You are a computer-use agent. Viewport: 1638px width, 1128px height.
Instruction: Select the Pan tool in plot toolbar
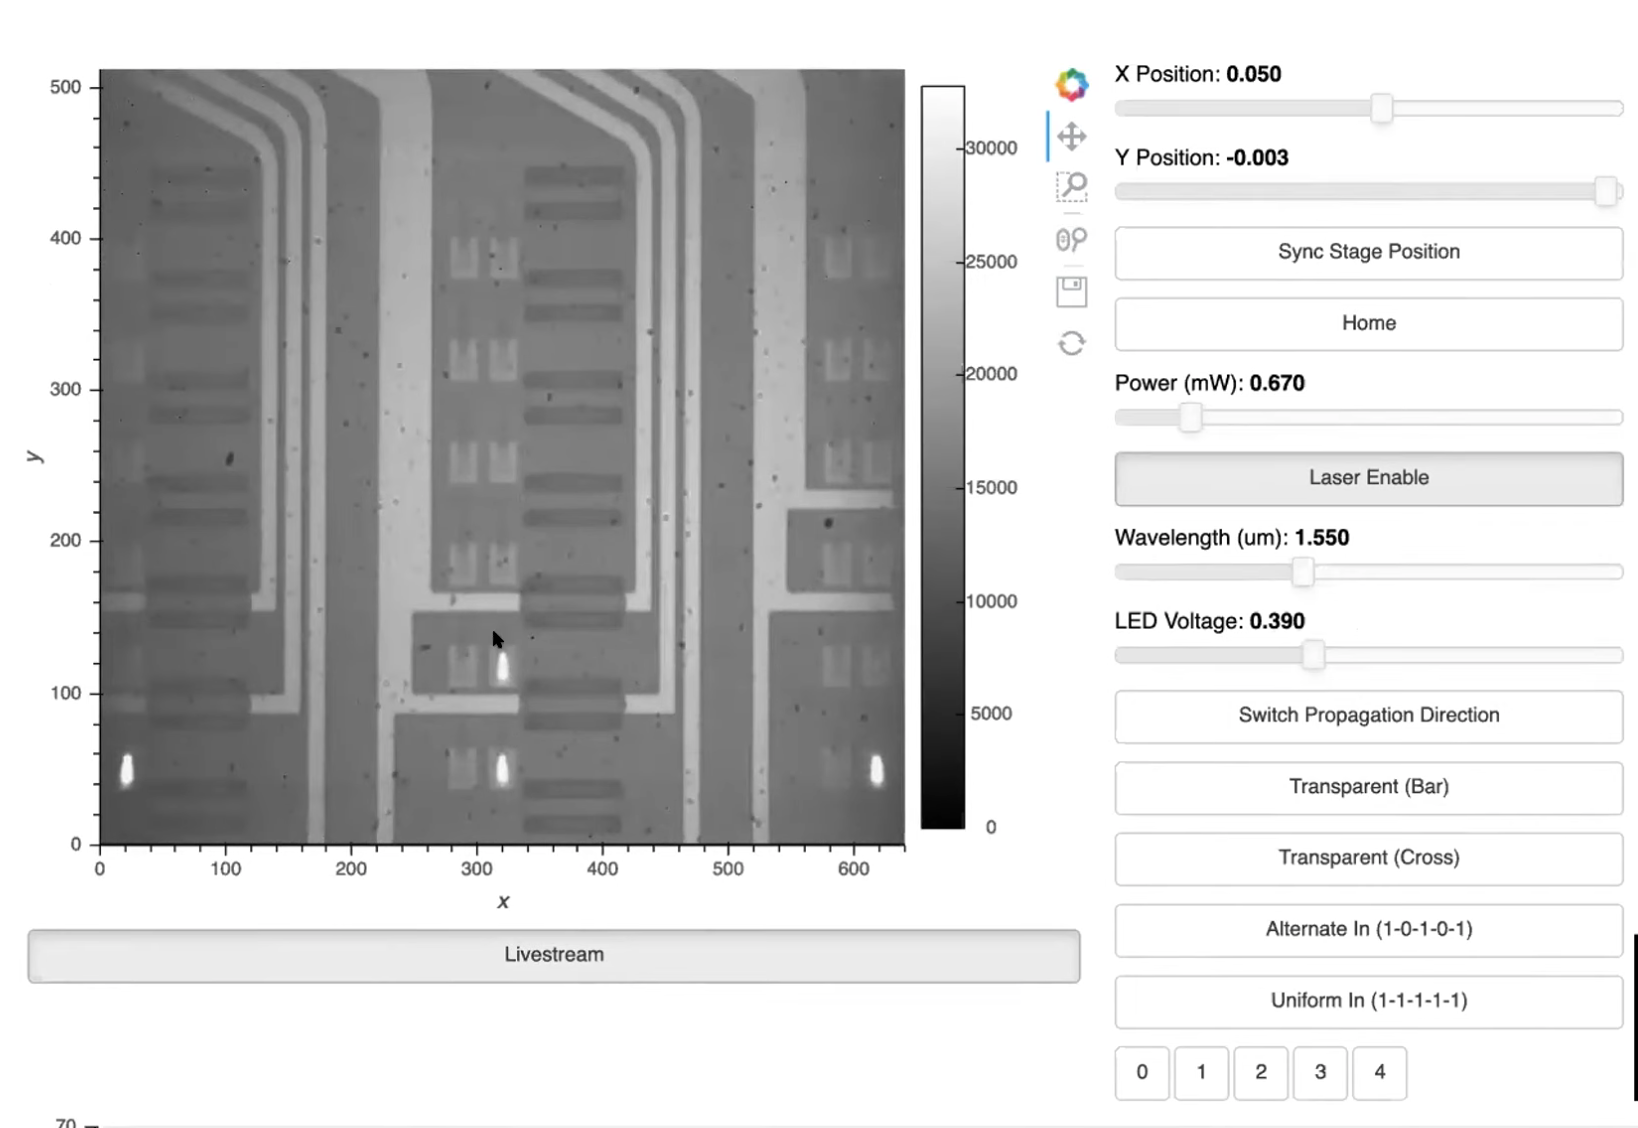[x=1071, y=136]
